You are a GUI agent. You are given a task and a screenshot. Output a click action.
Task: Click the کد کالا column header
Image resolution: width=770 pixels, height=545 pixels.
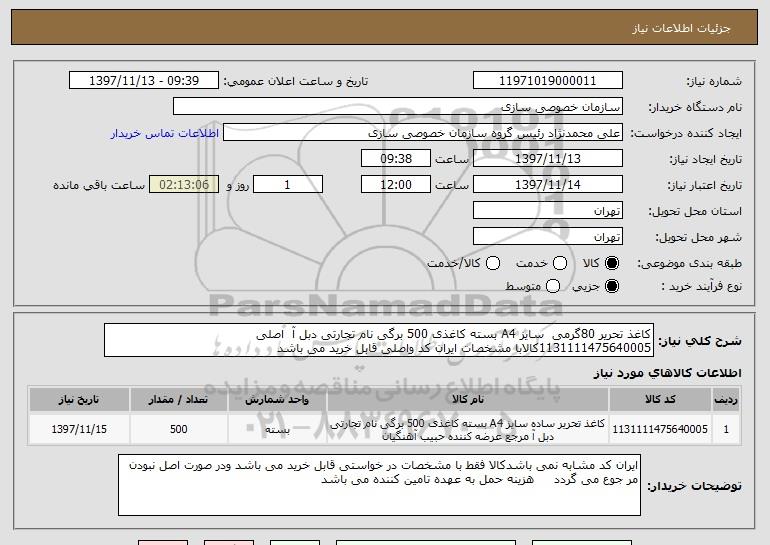(x=660, y=400)
